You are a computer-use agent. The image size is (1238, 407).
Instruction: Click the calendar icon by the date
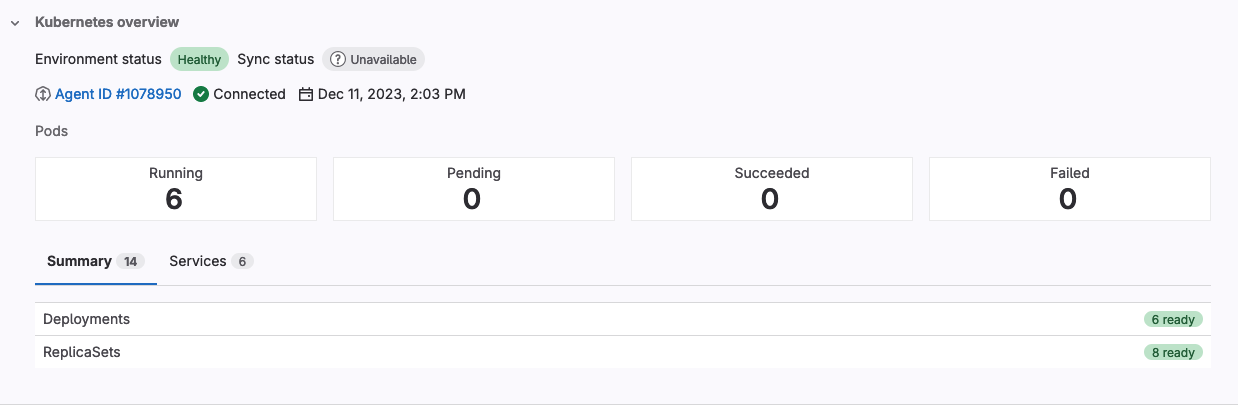click(306, 94)
